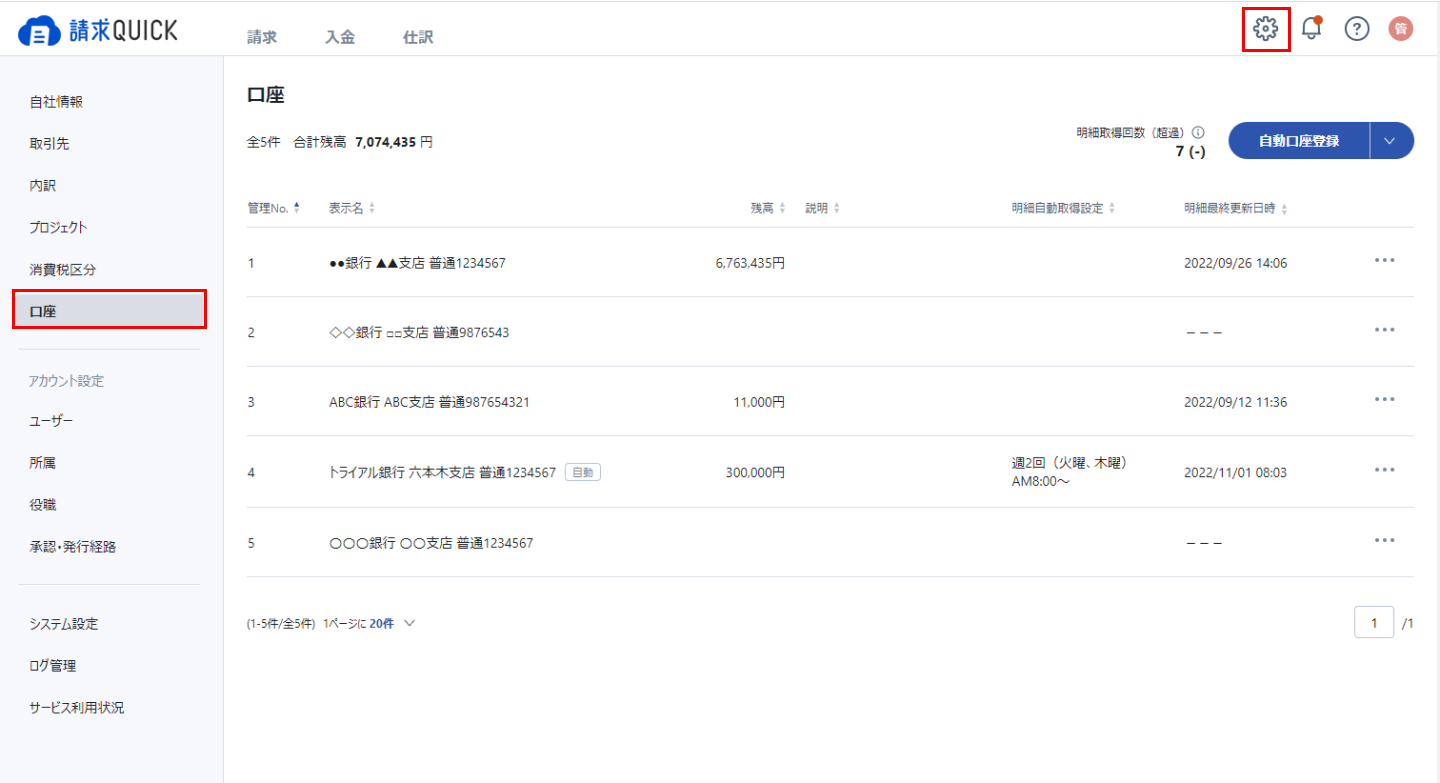
Task: Switch to the 入金 tab
Action: pyautogui.click(x=340, y=37)
